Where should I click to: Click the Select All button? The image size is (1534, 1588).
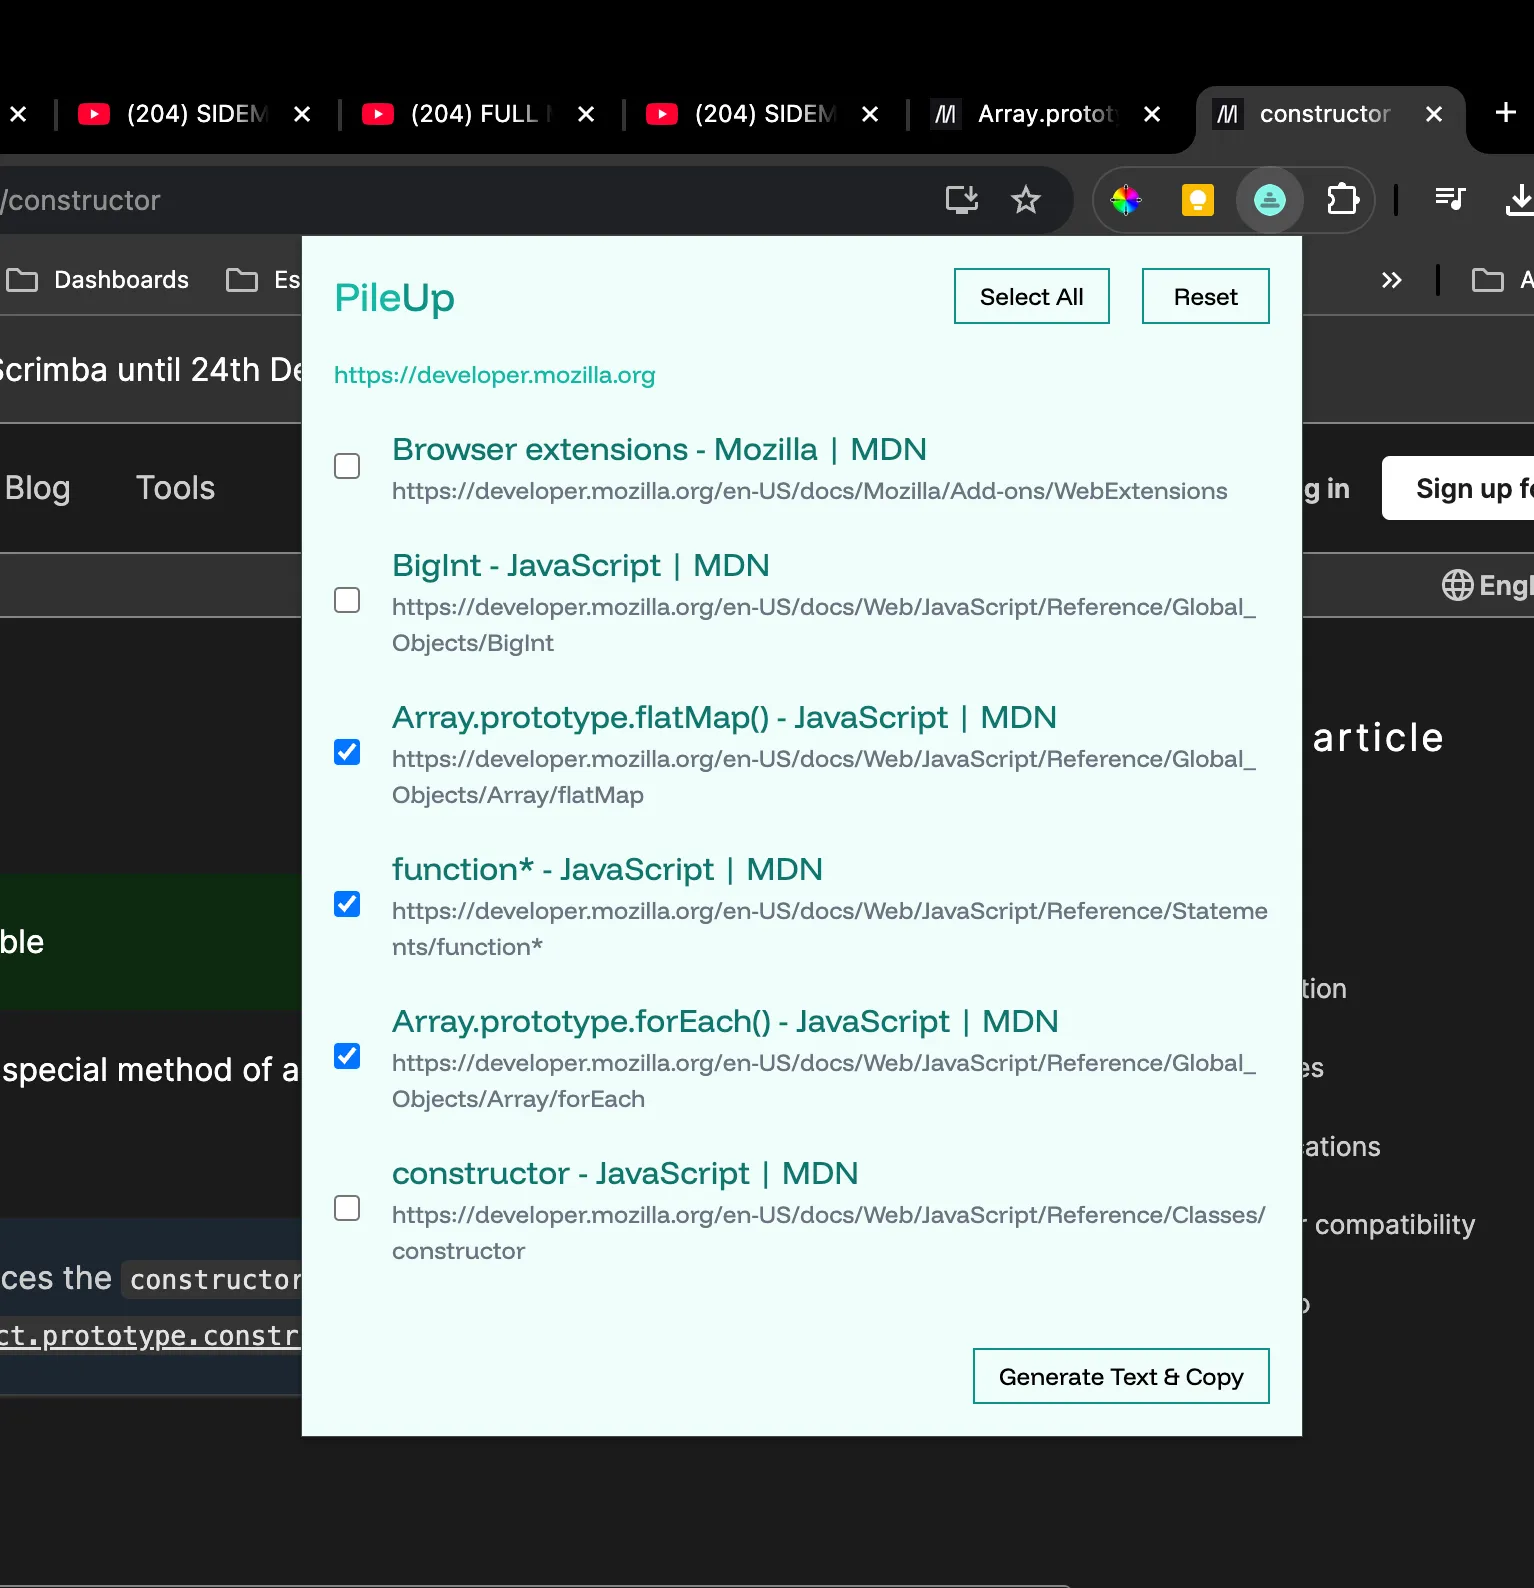click(1031, 296)
